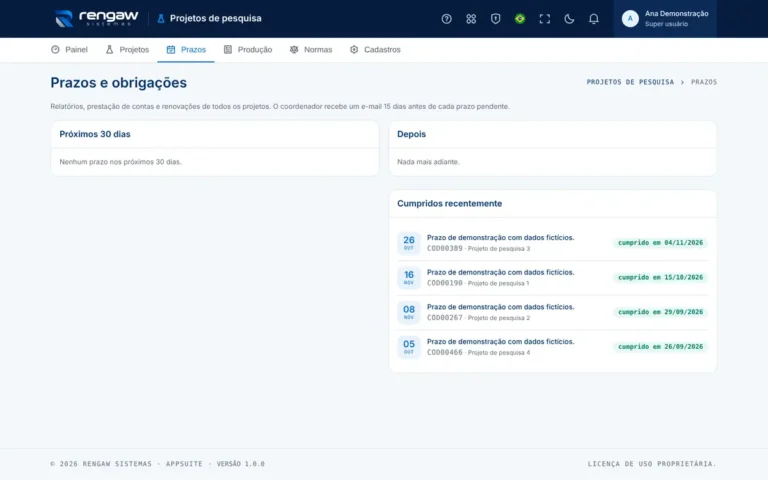Screen dimensions: 768x480
Task: Go to the Painel tab
Action: [x=69, y=49]
